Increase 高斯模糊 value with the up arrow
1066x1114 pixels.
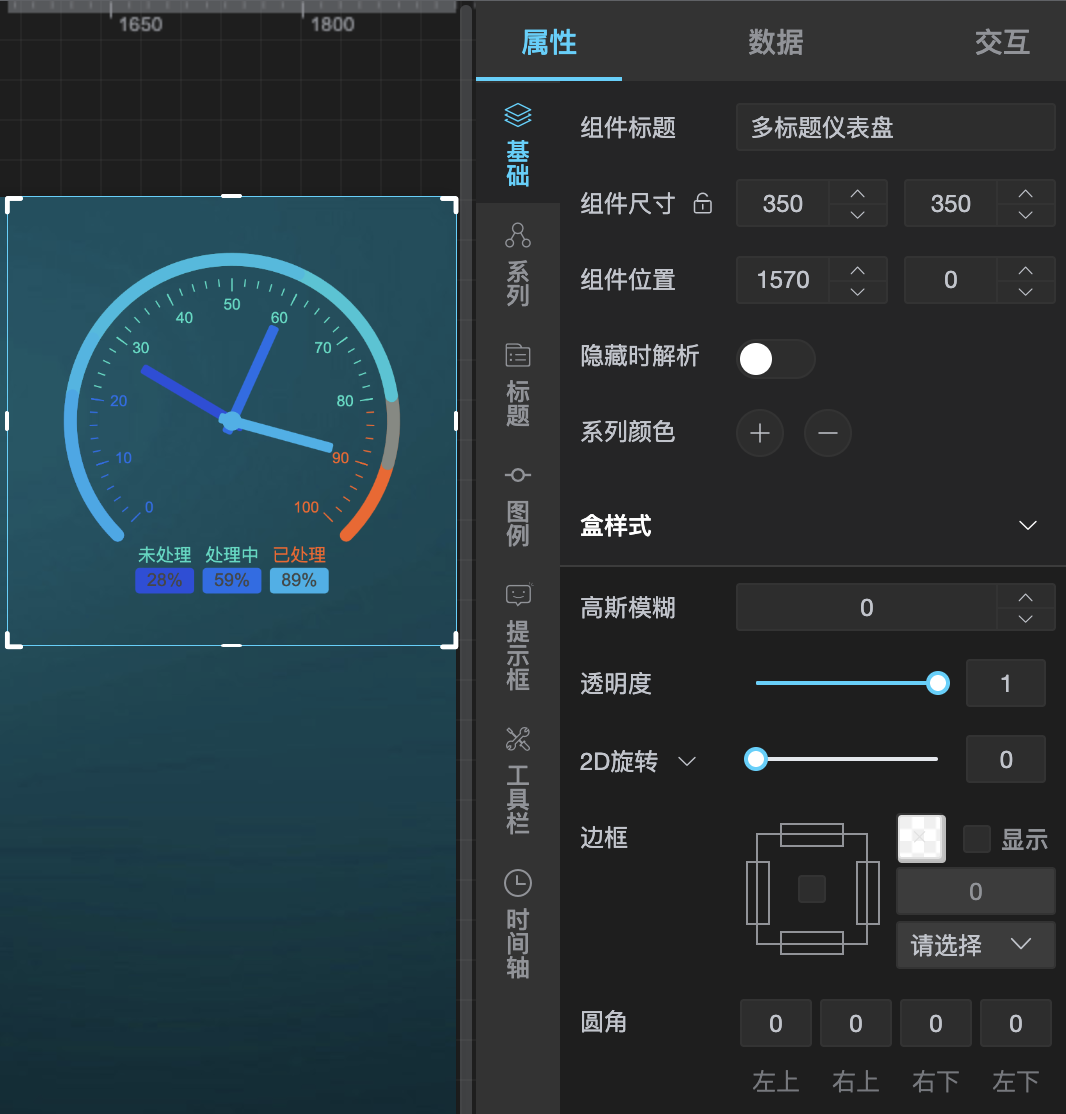click(x=1025, y=597)
